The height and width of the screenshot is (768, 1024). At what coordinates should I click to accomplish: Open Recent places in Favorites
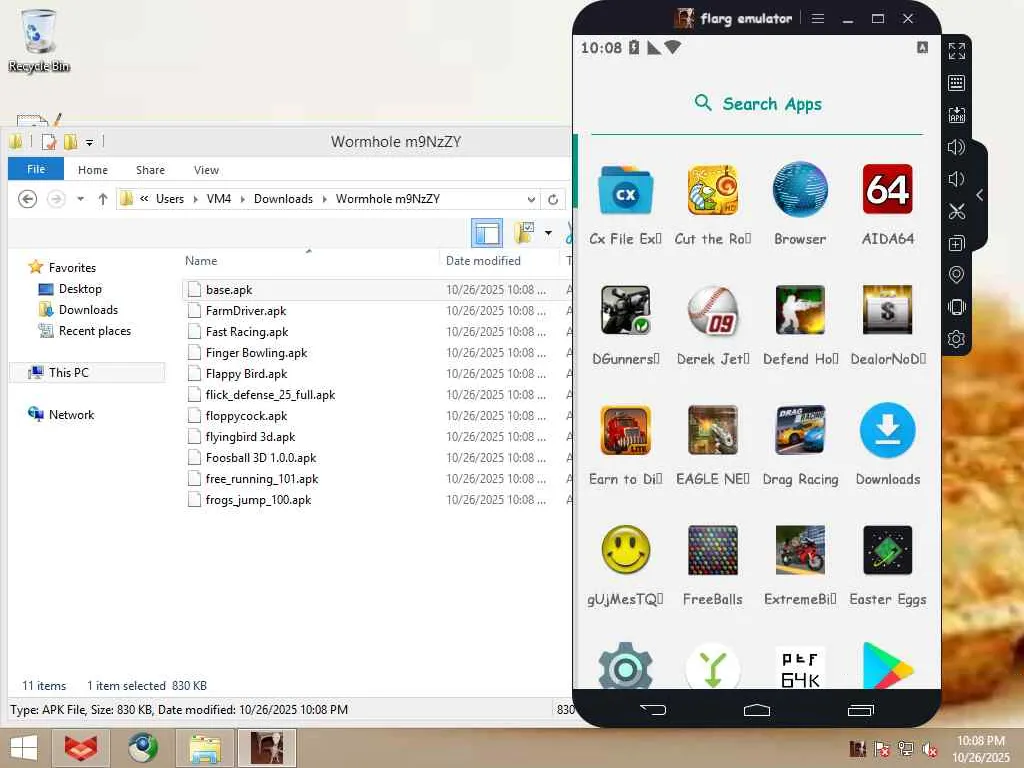point(85,330)
